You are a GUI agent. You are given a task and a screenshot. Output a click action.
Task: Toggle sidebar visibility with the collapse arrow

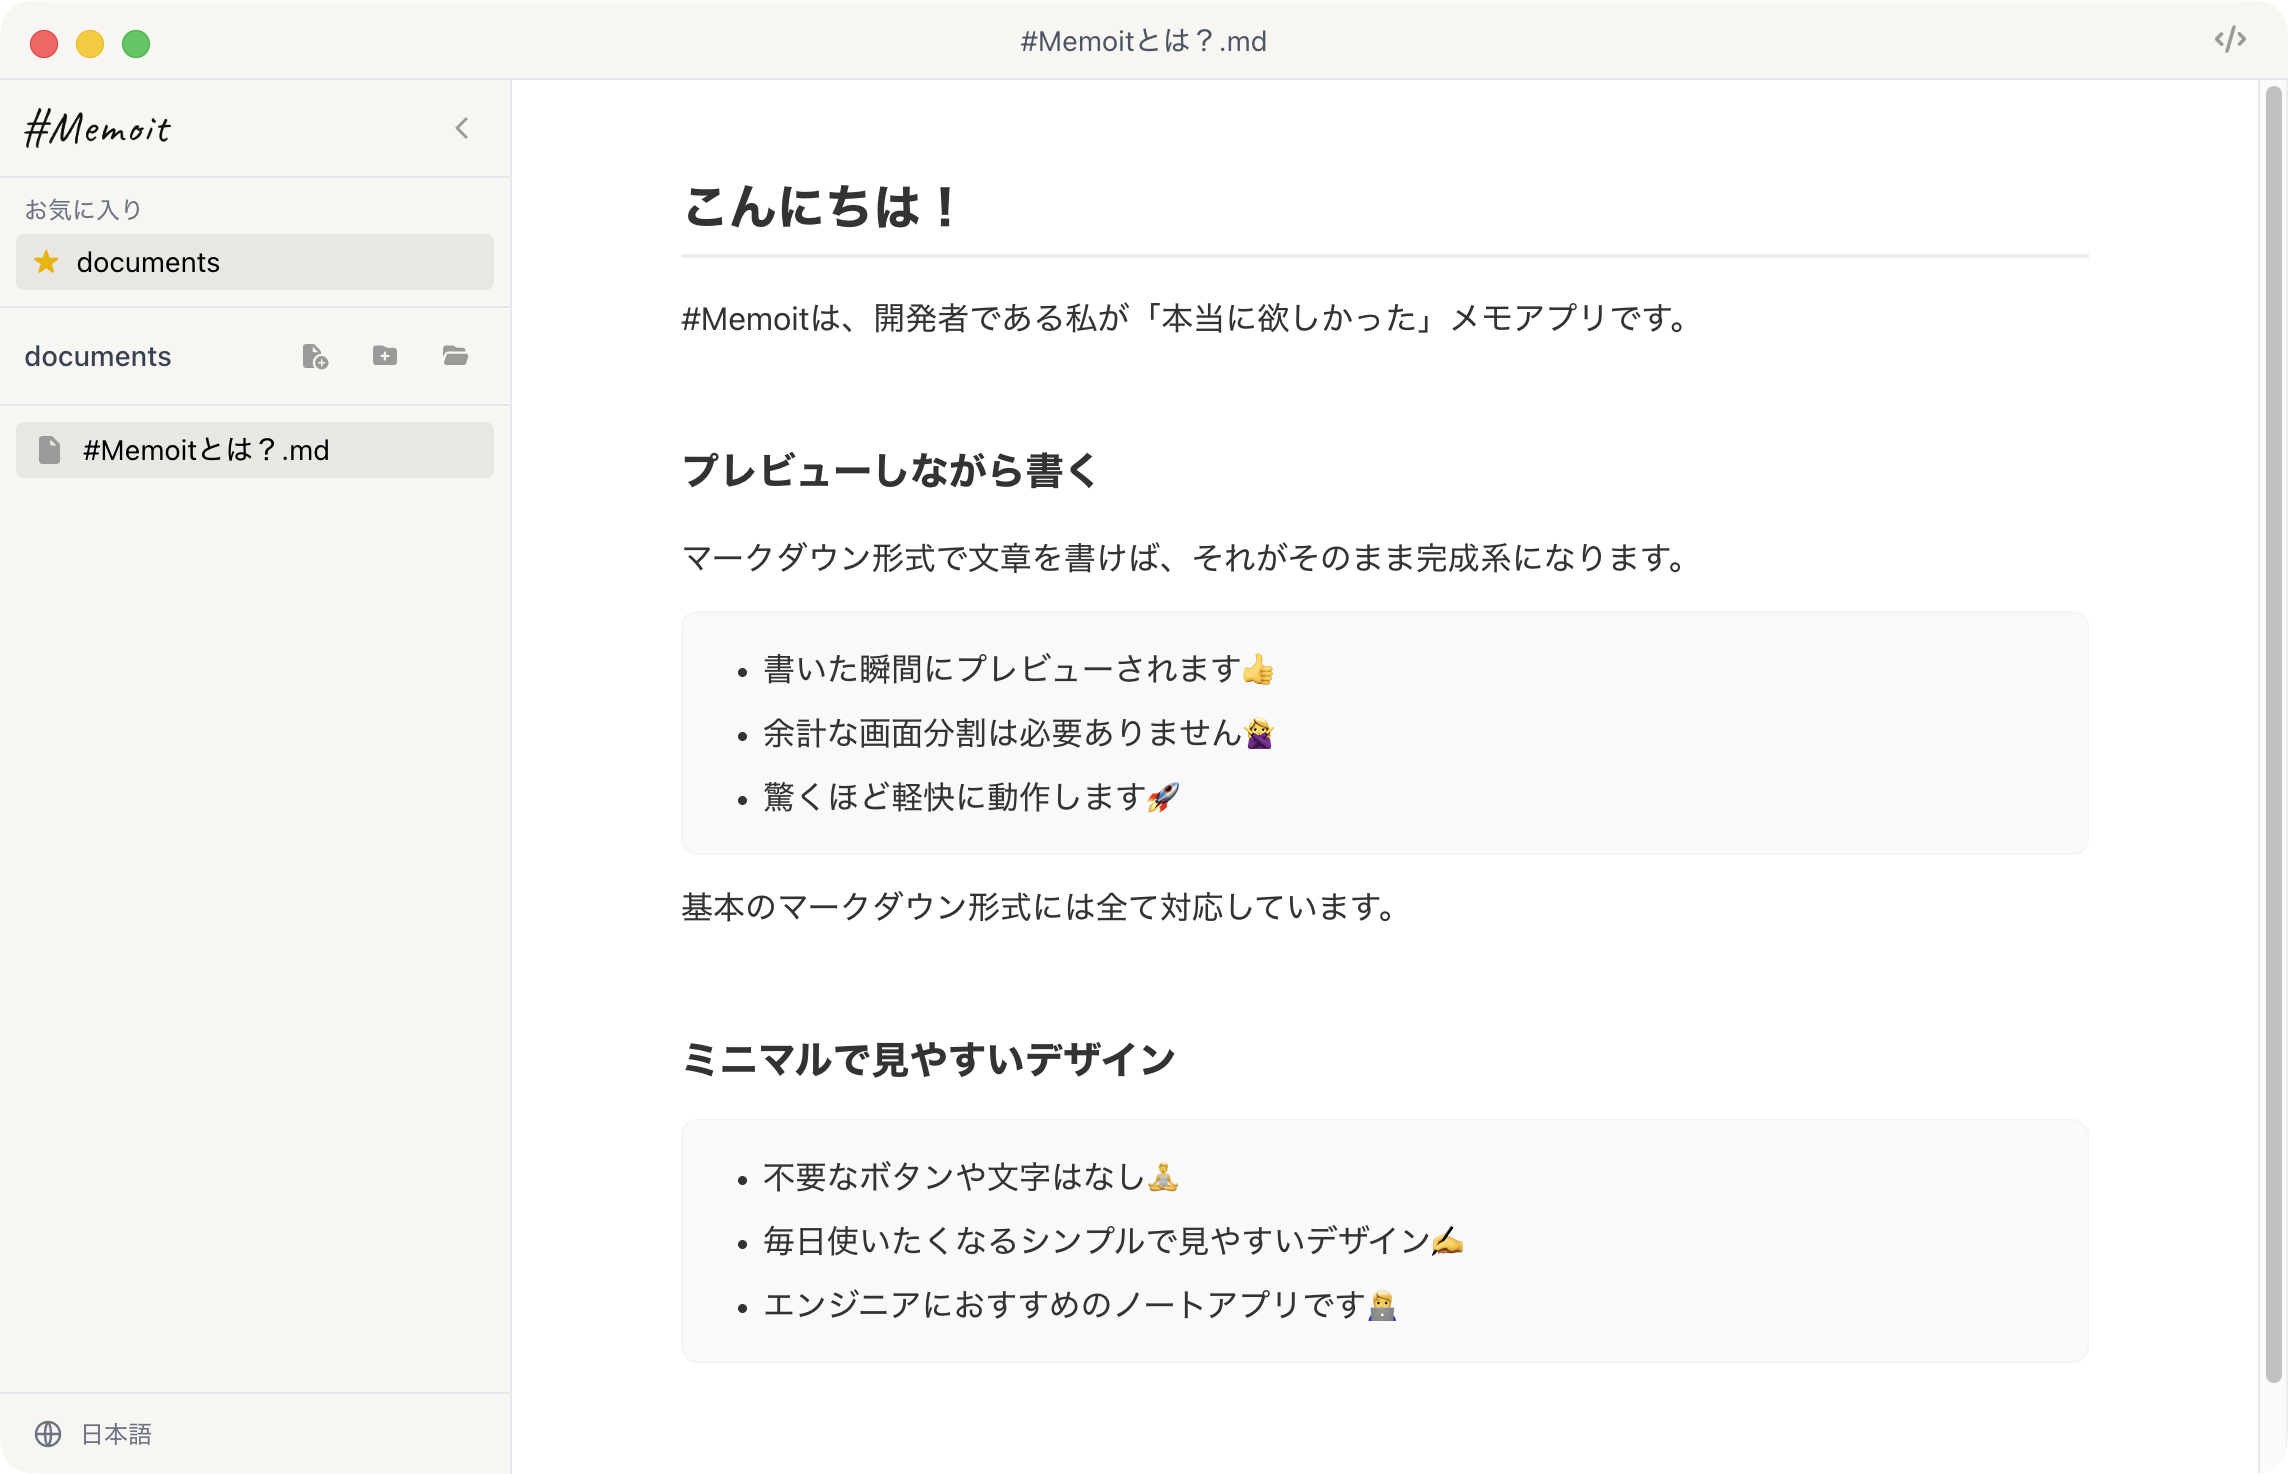pyautogui.click(x=461, y=127)
